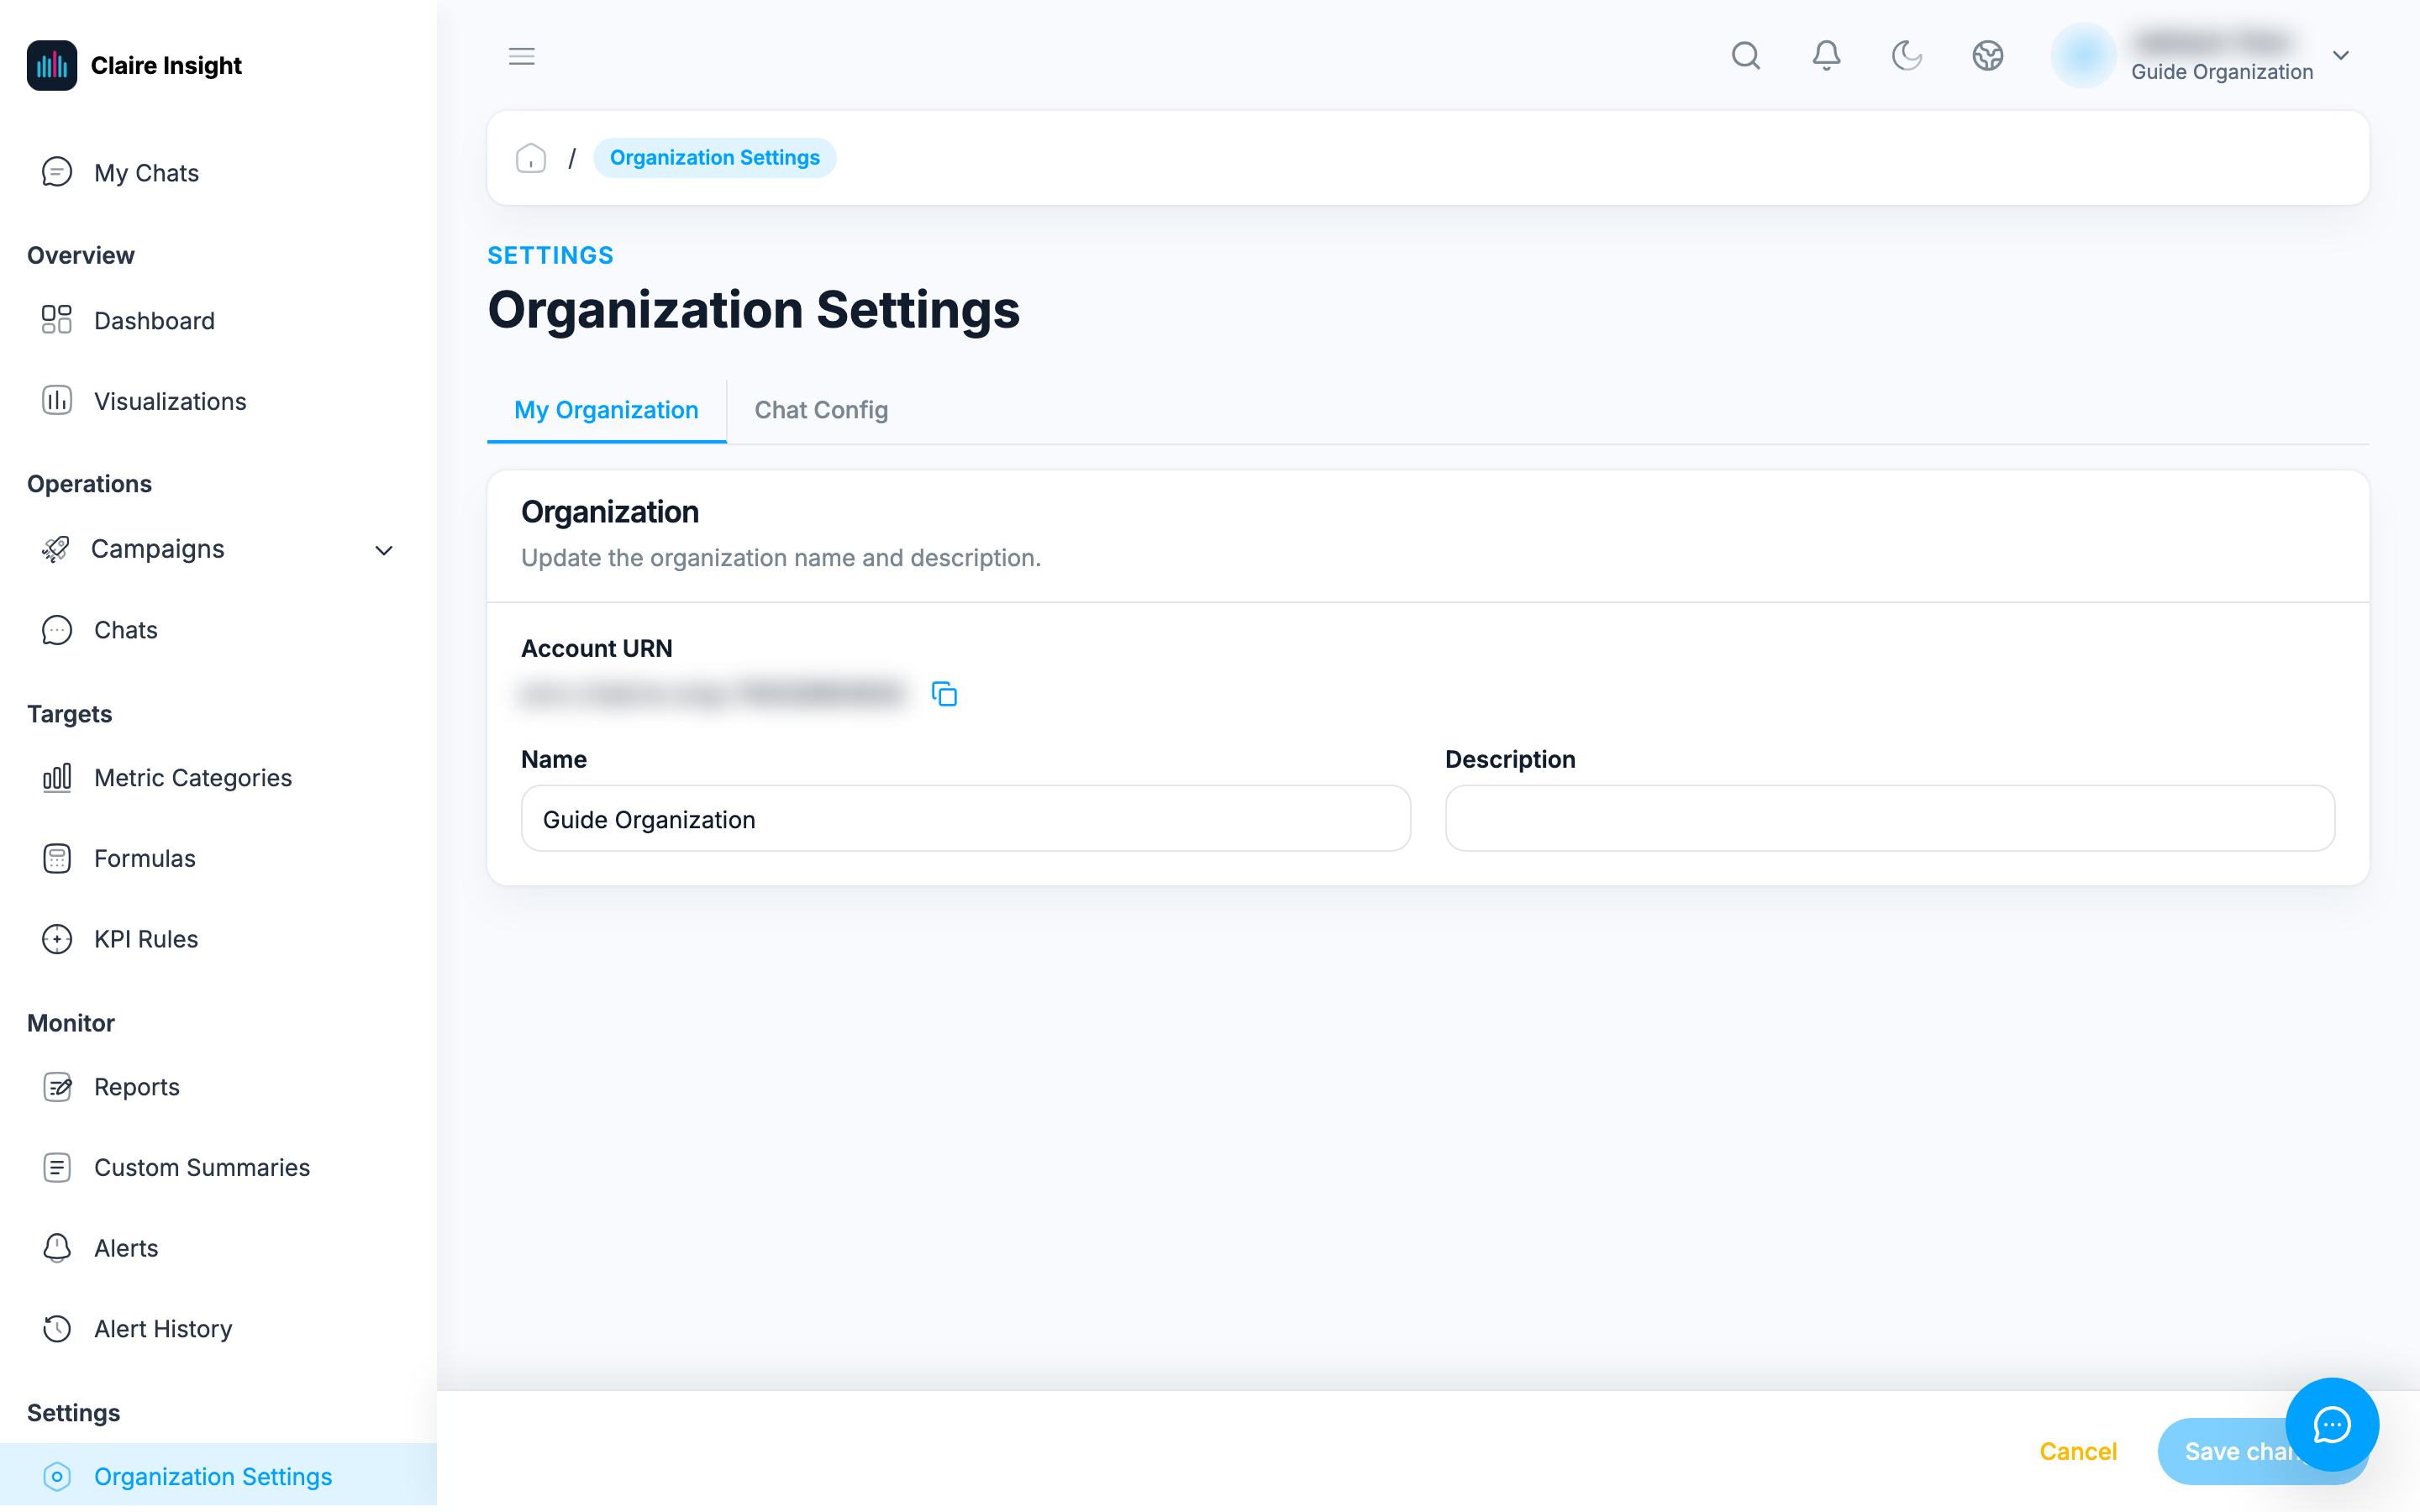Open the notifications bell icon
The height and width of the screenshot is (1512, 2420).
coord(1827,55)
